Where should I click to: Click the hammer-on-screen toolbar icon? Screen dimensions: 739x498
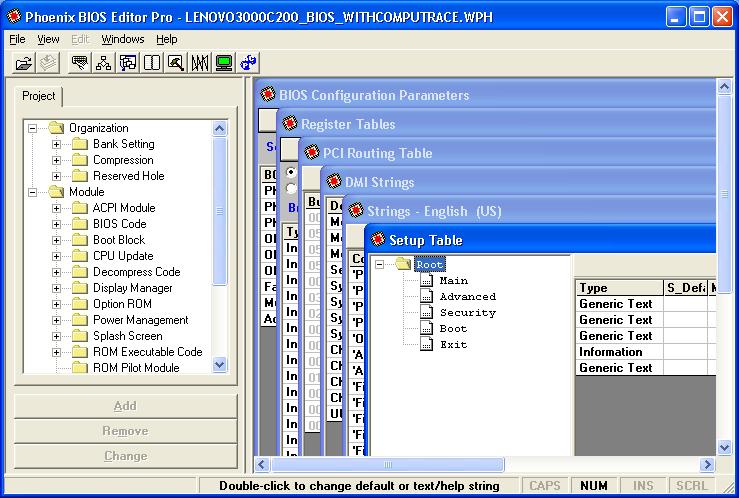click(176, 63)
